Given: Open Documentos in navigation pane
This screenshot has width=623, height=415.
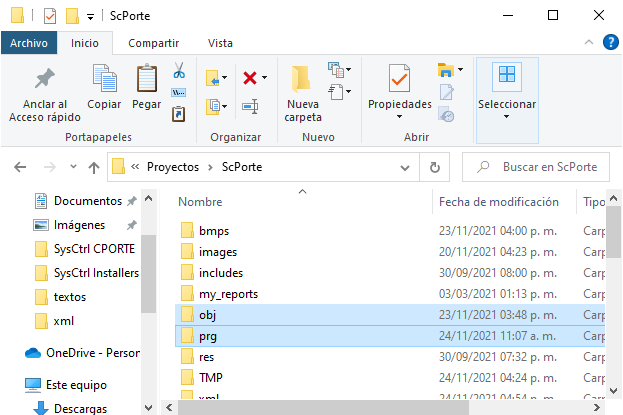Looking at the screenshot, I should pyautogui.click(x=88, y=201).
